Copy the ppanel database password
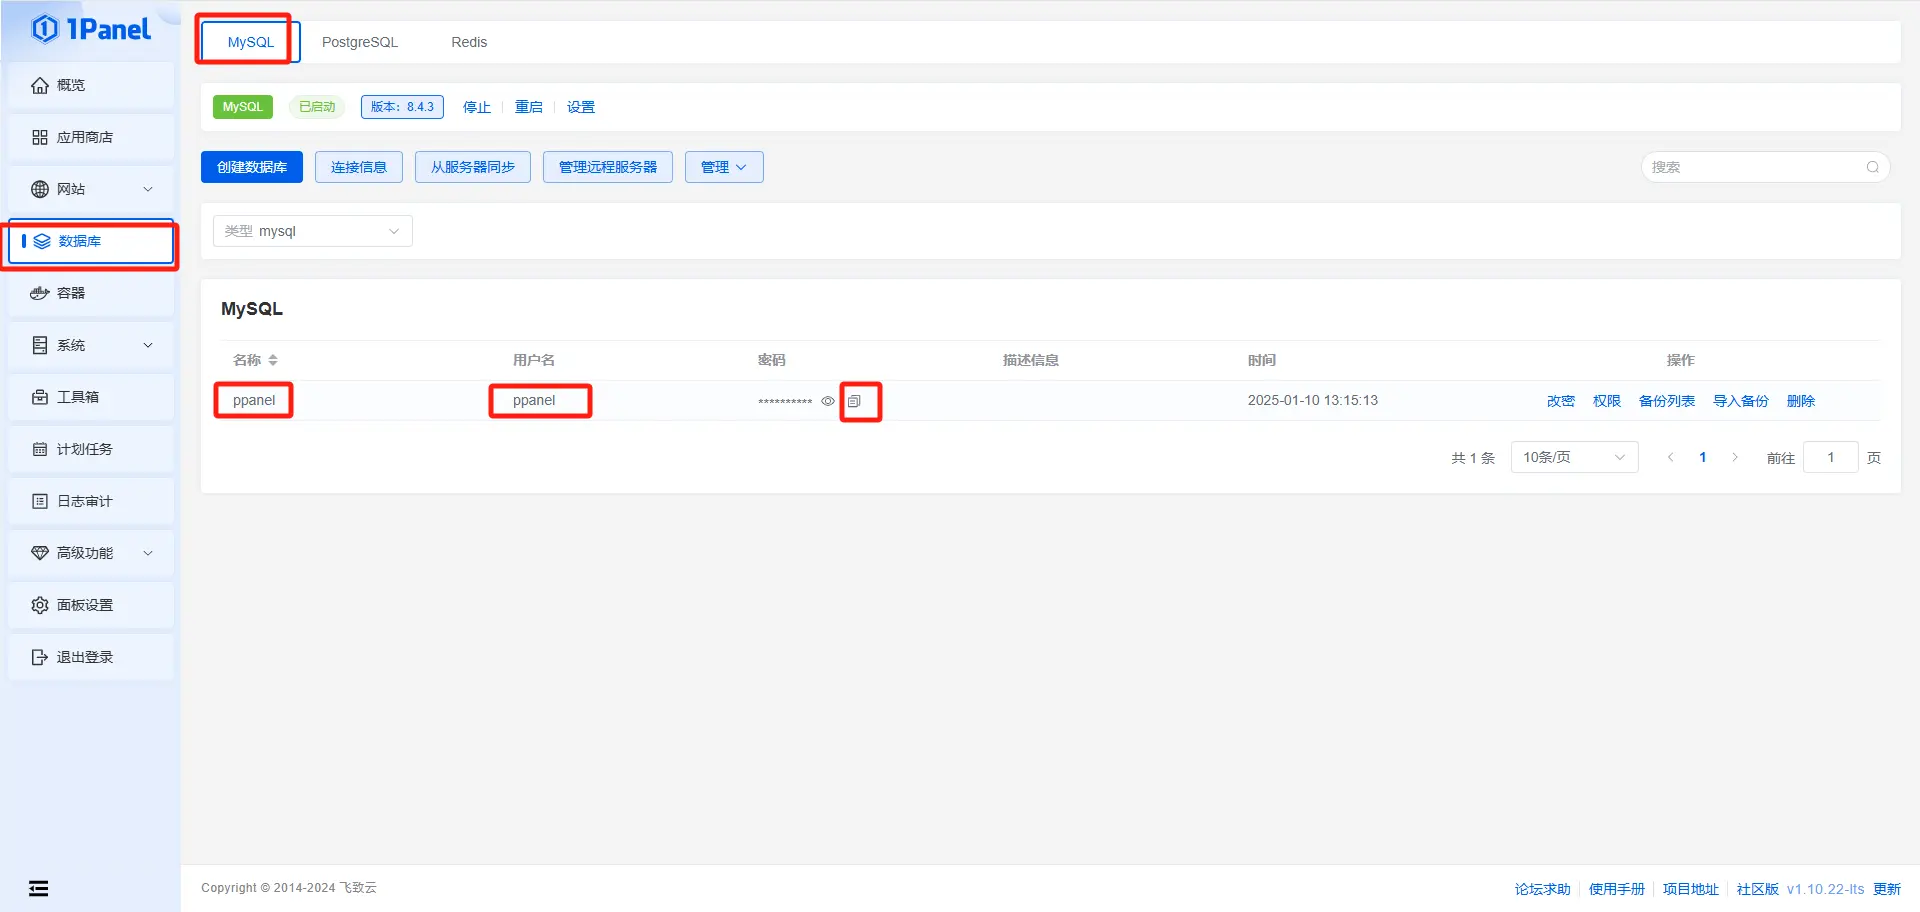1920x912 pixels. point(854,401)
